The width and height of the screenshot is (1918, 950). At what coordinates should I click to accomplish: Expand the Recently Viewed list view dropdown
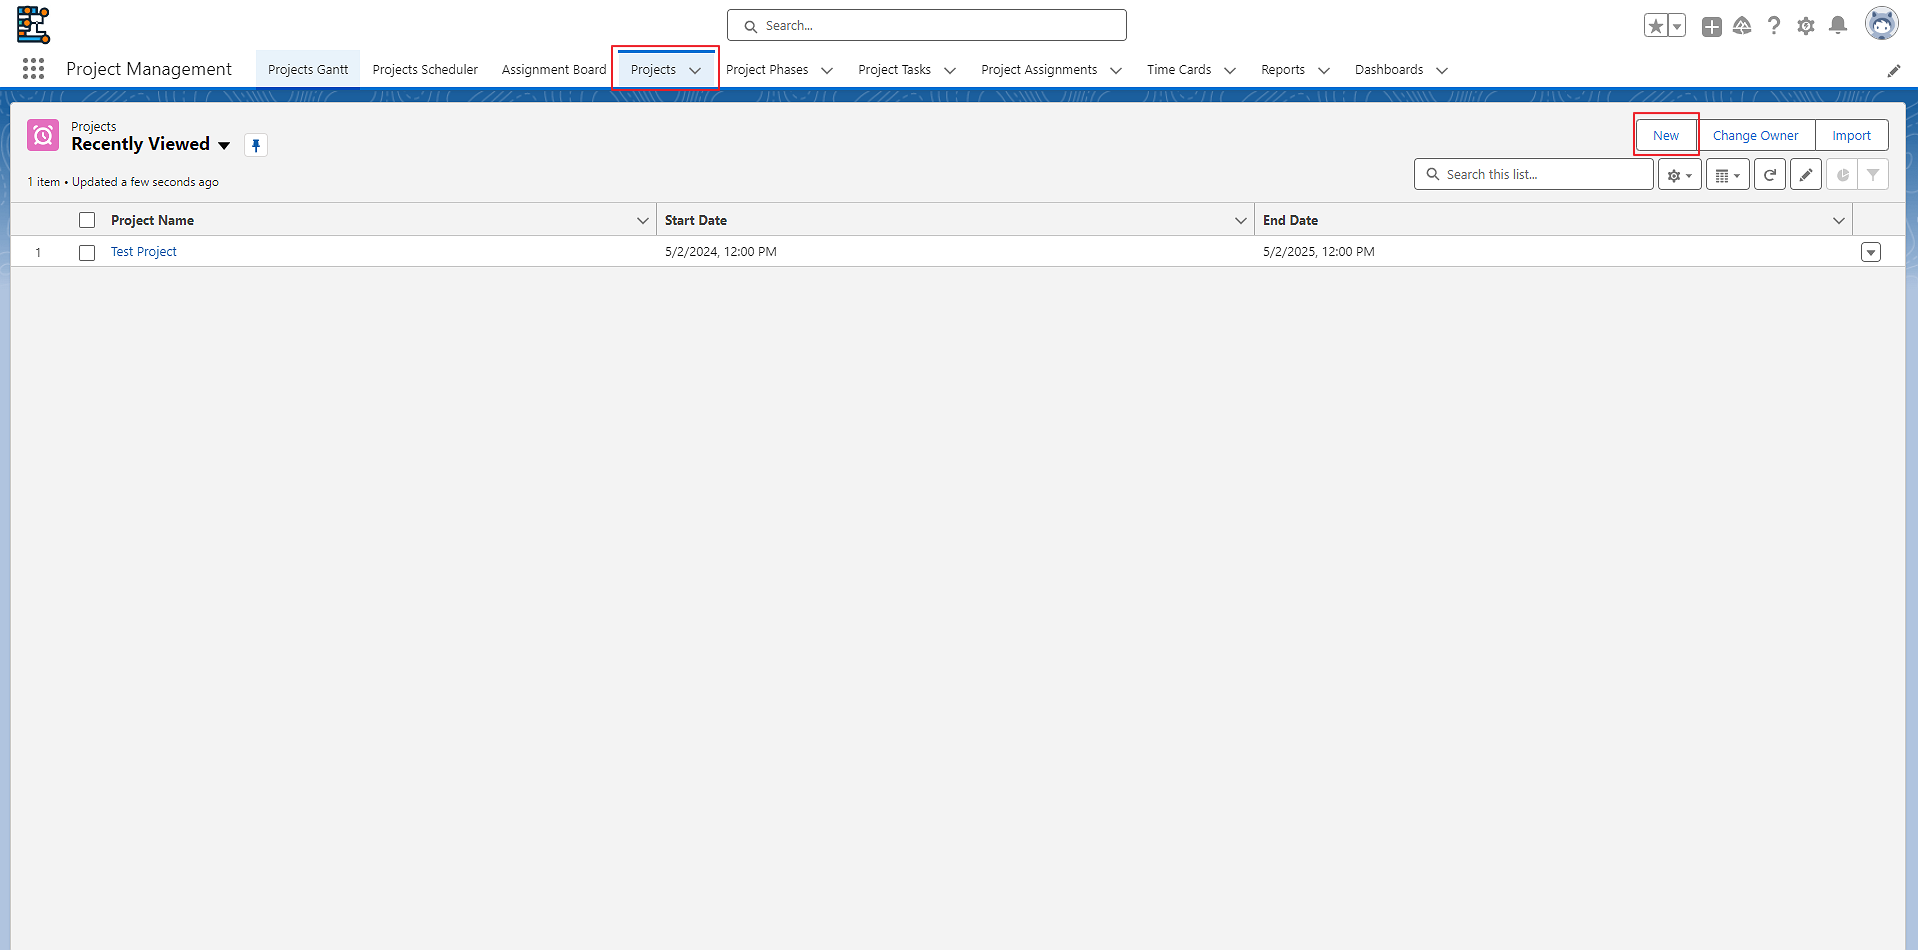tap(224, 146)
